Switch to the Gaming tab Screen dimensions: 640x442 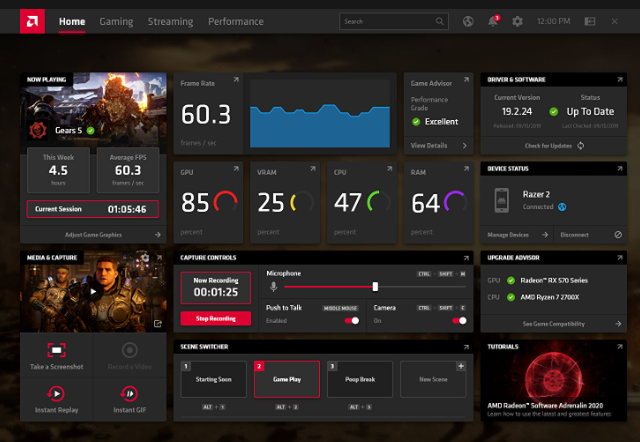(x=116, y=21)
